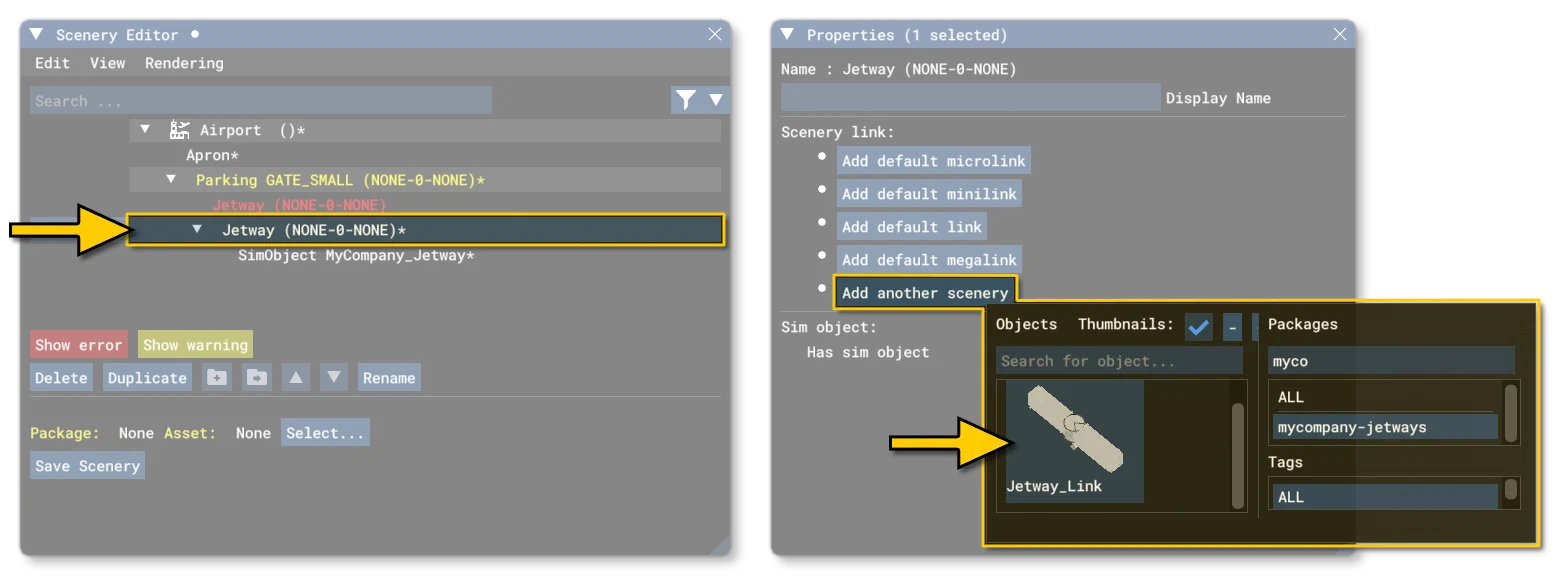Select mycompany-jetways package
The image size is (1556, 576).
click(1385, 427)
